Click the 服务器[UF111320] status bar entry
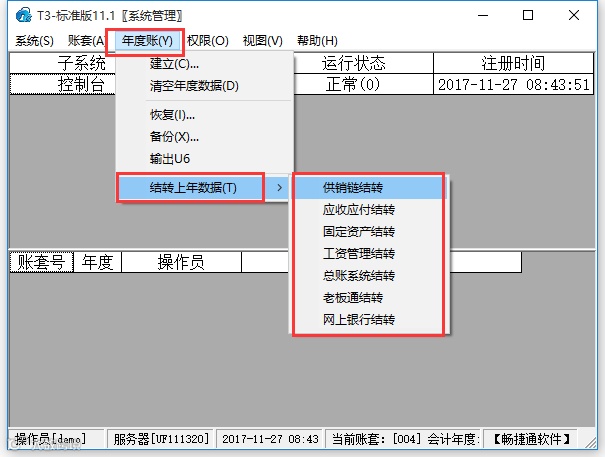The height and width of the screenshot is (457, 605). (x=161, y=439)
